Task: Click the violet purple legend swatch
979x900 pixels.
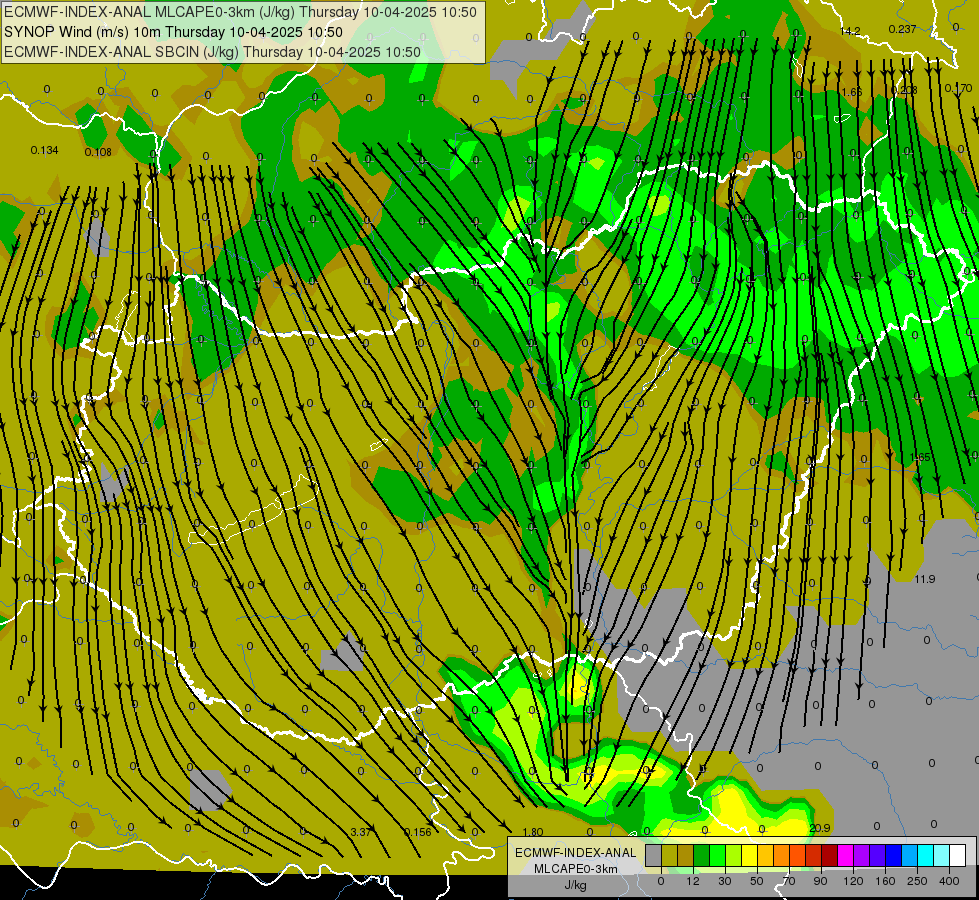Action: (x=862, y=856)
